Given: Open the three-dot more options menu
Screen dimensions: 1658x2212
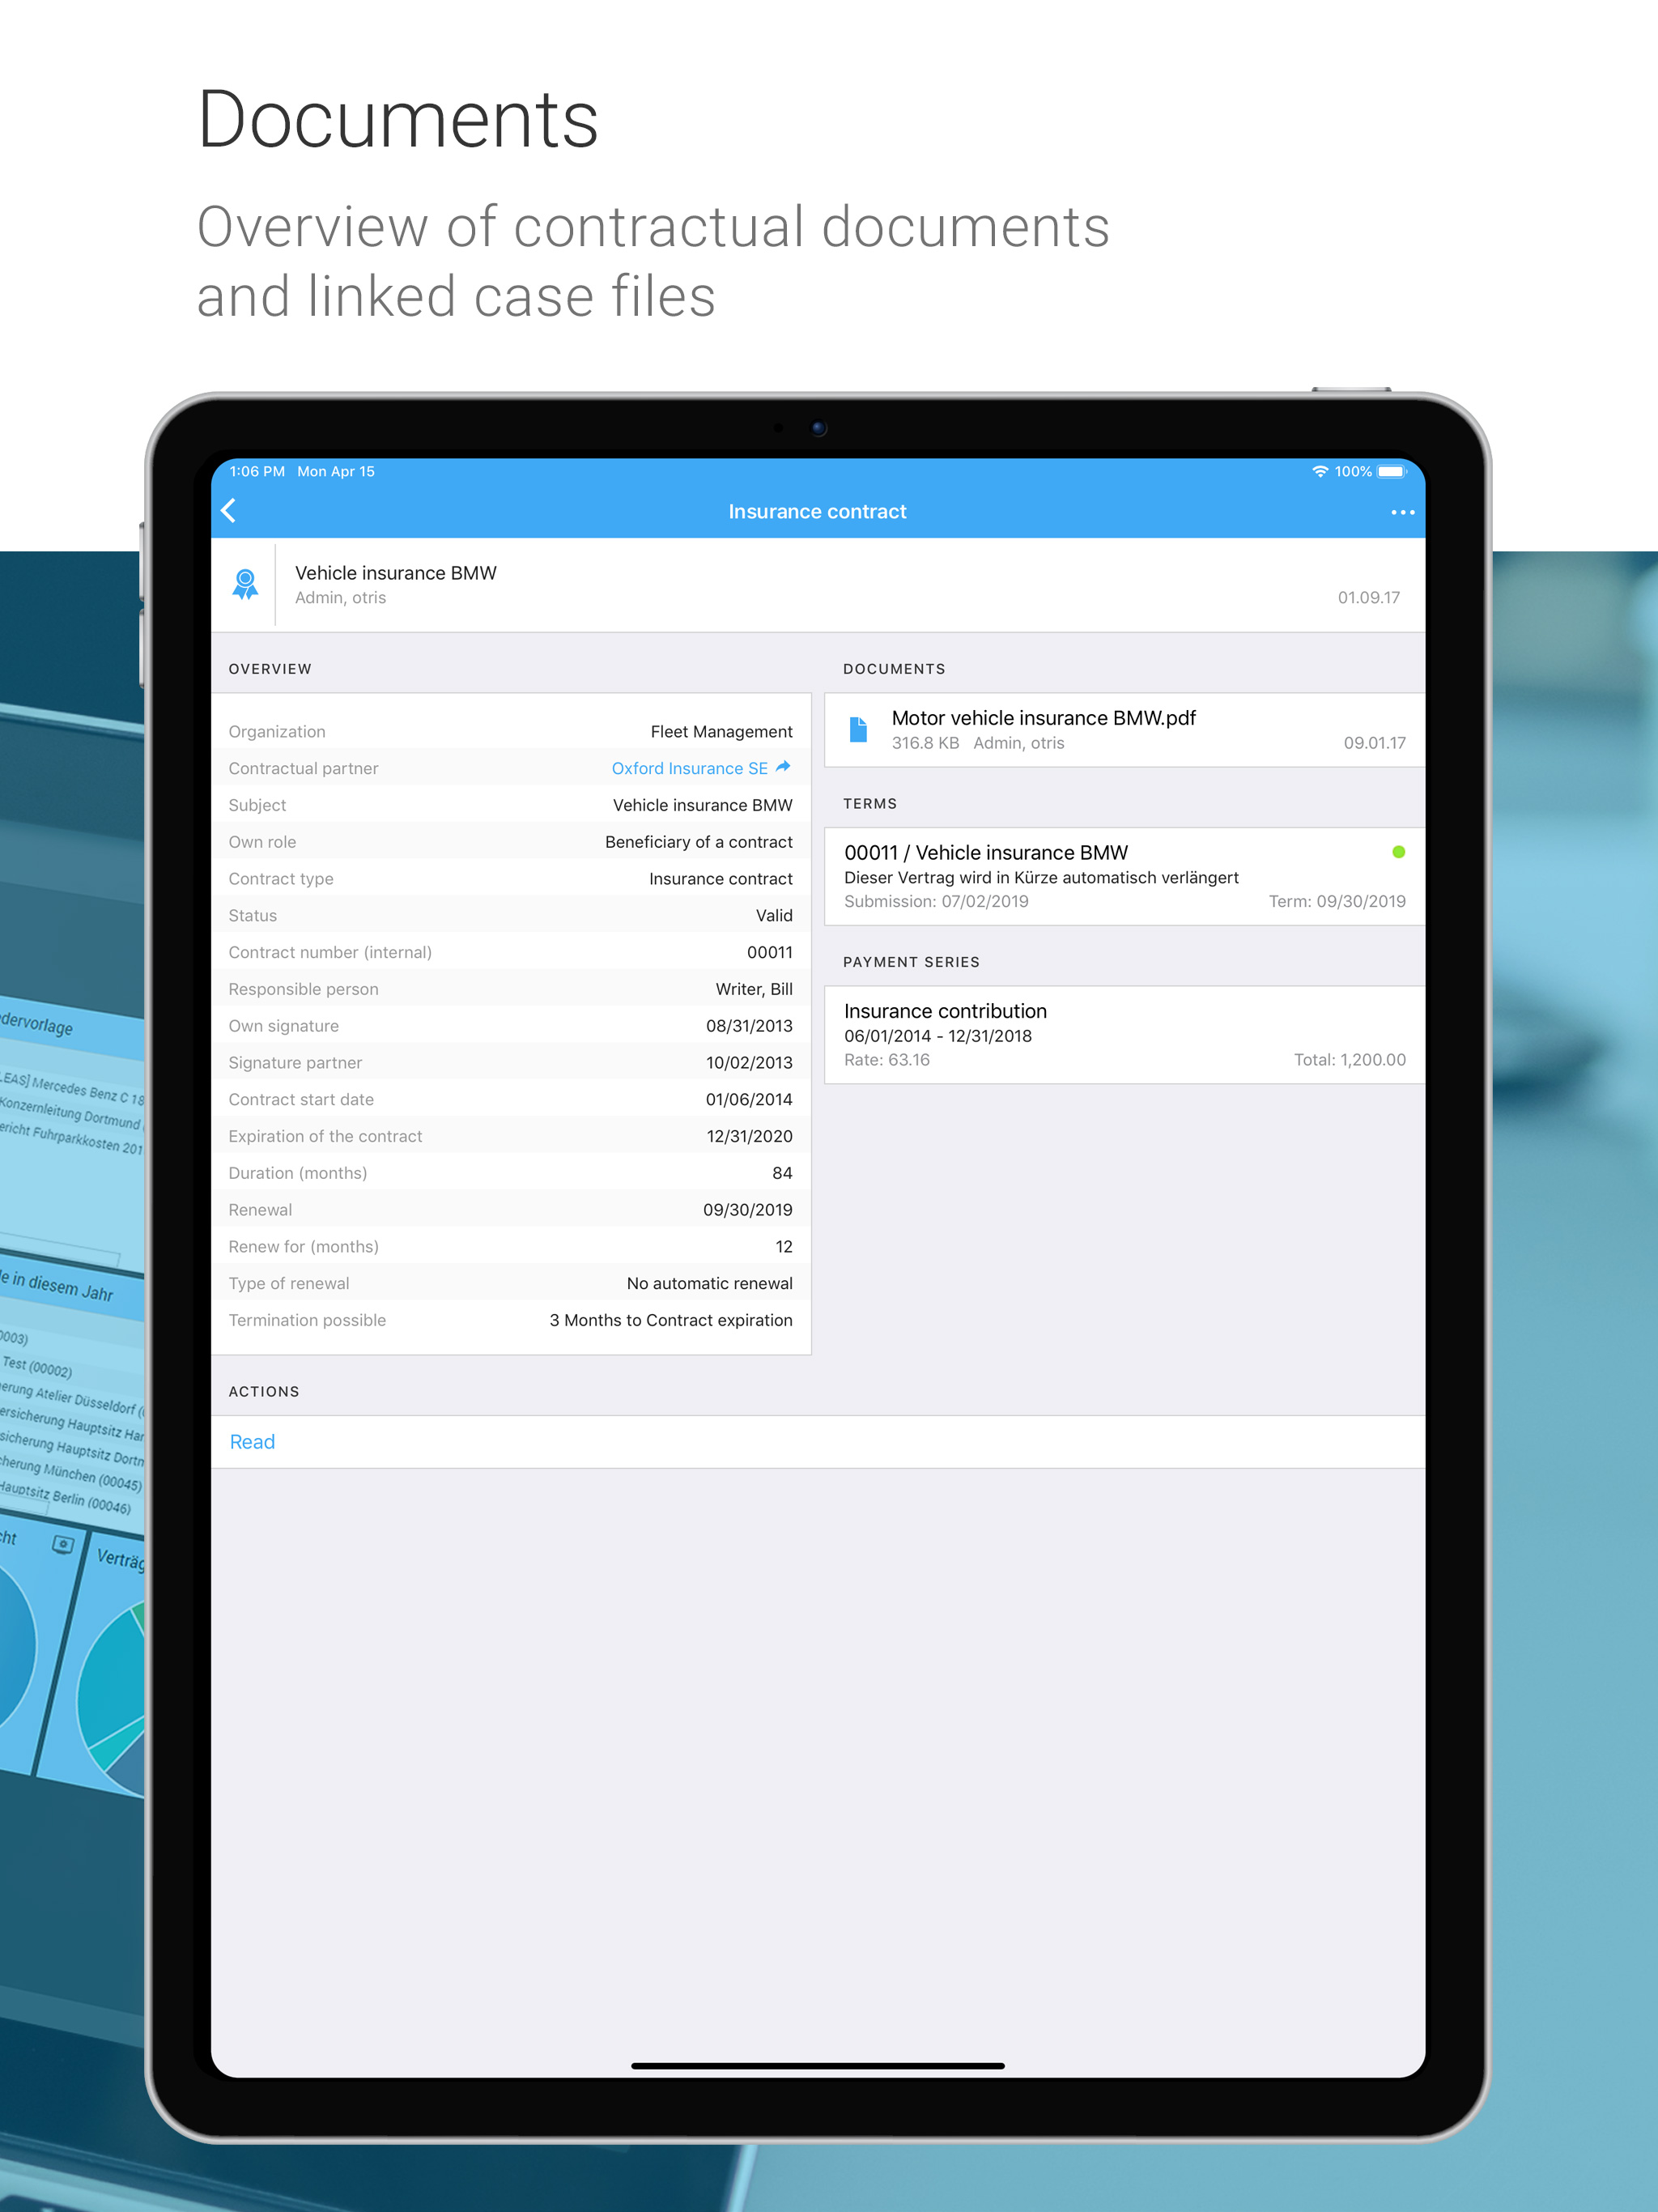Looking at the screenshot, I should [1402, 512].
